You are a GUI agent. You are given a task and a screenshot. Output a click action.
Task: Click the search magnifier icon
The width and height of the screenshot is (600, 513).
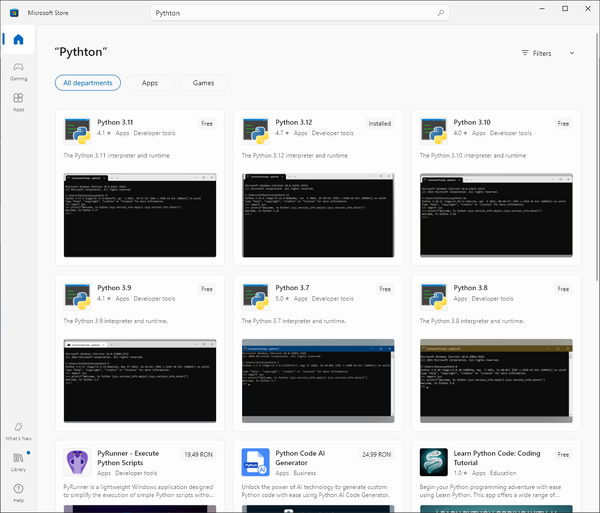[x=440, y=13]
